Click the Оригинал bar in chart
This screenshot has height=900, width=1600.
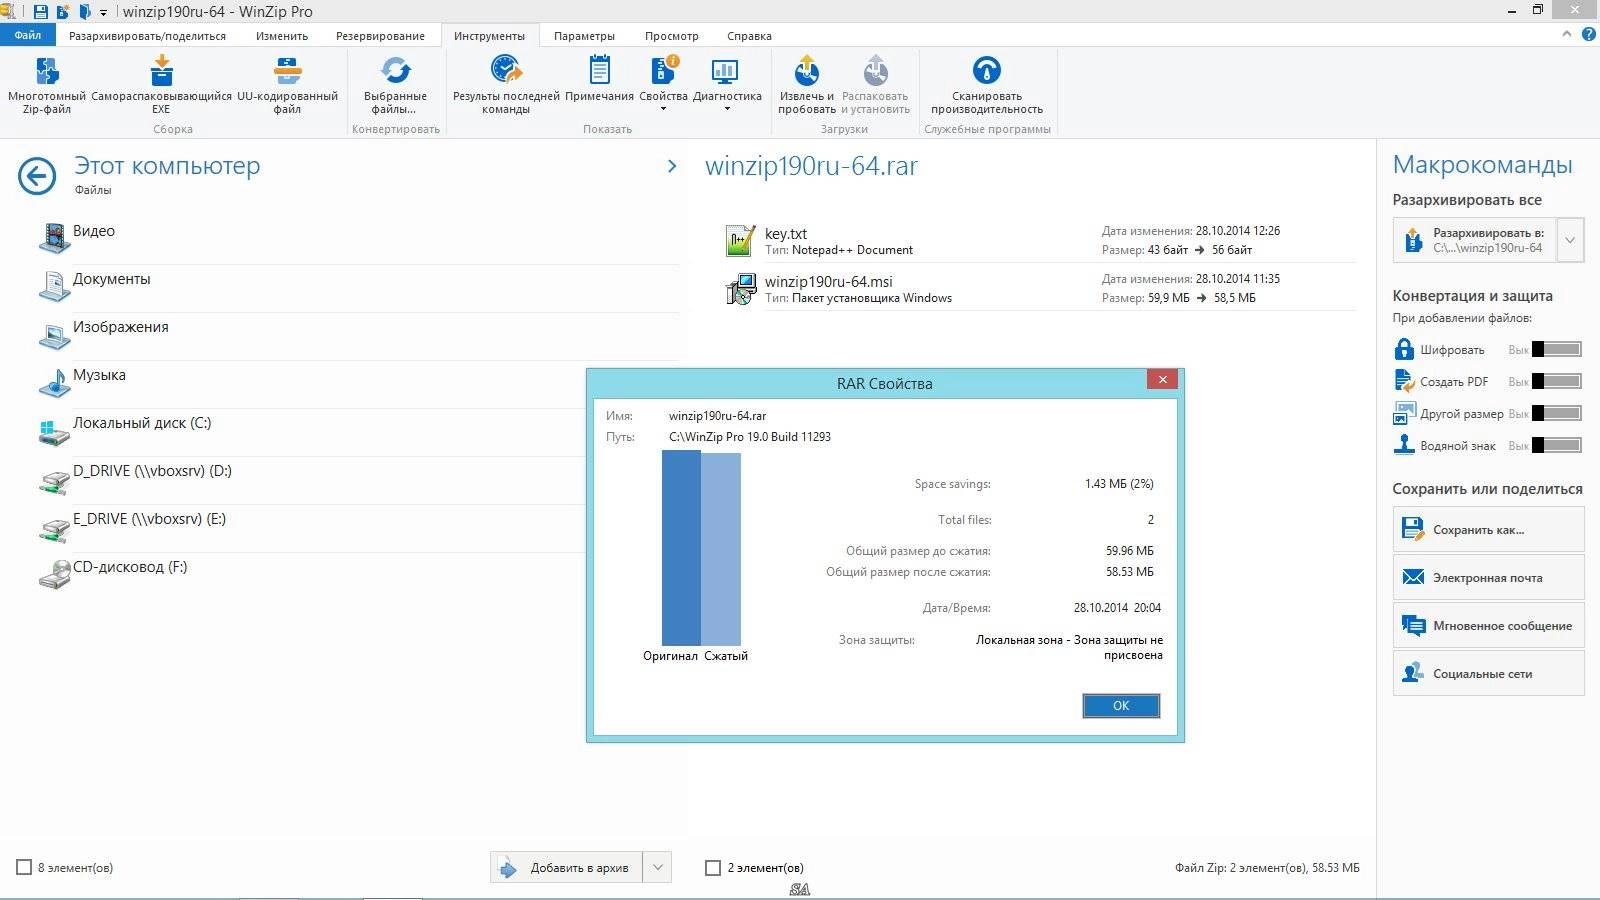pyautogui.click(x=681, y=548)
